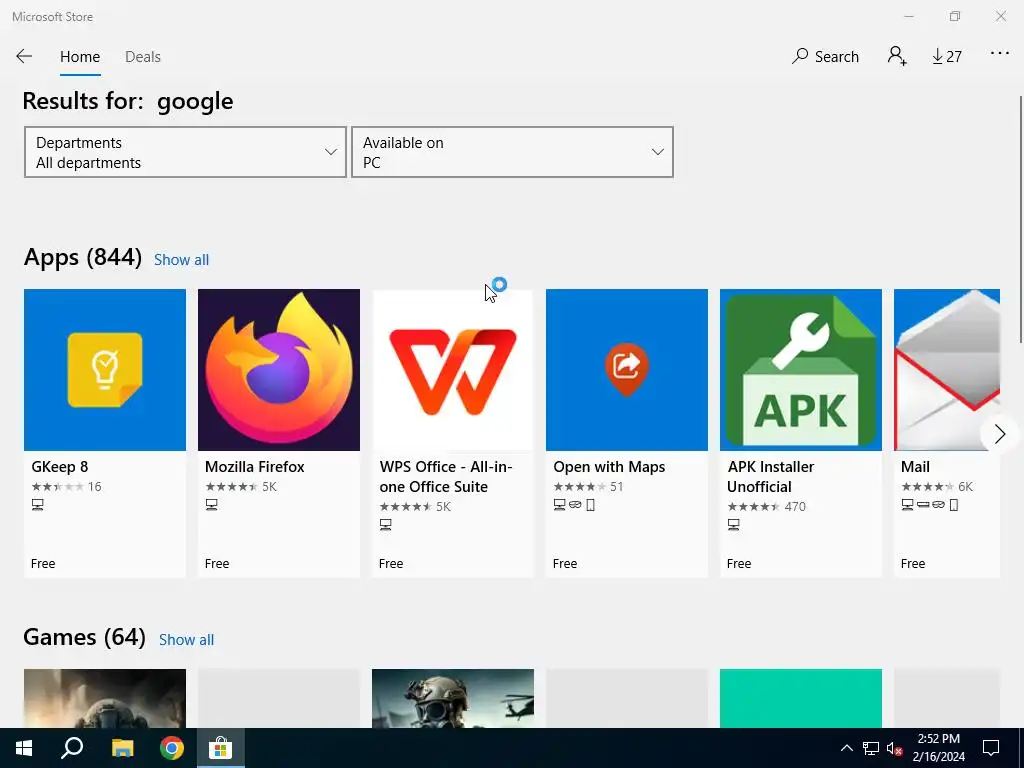
Task: Open the Mail envelope app tile
Action: (x=946, y=370)
